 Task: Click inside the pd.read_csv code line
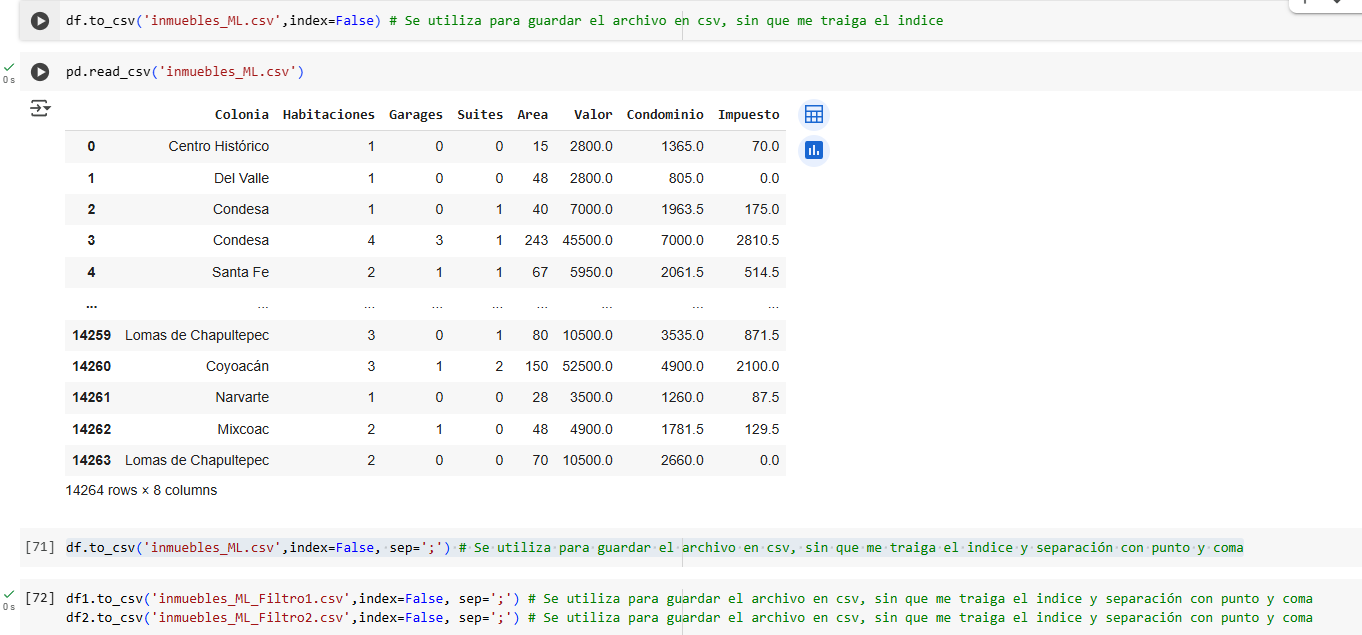(185, 72)
